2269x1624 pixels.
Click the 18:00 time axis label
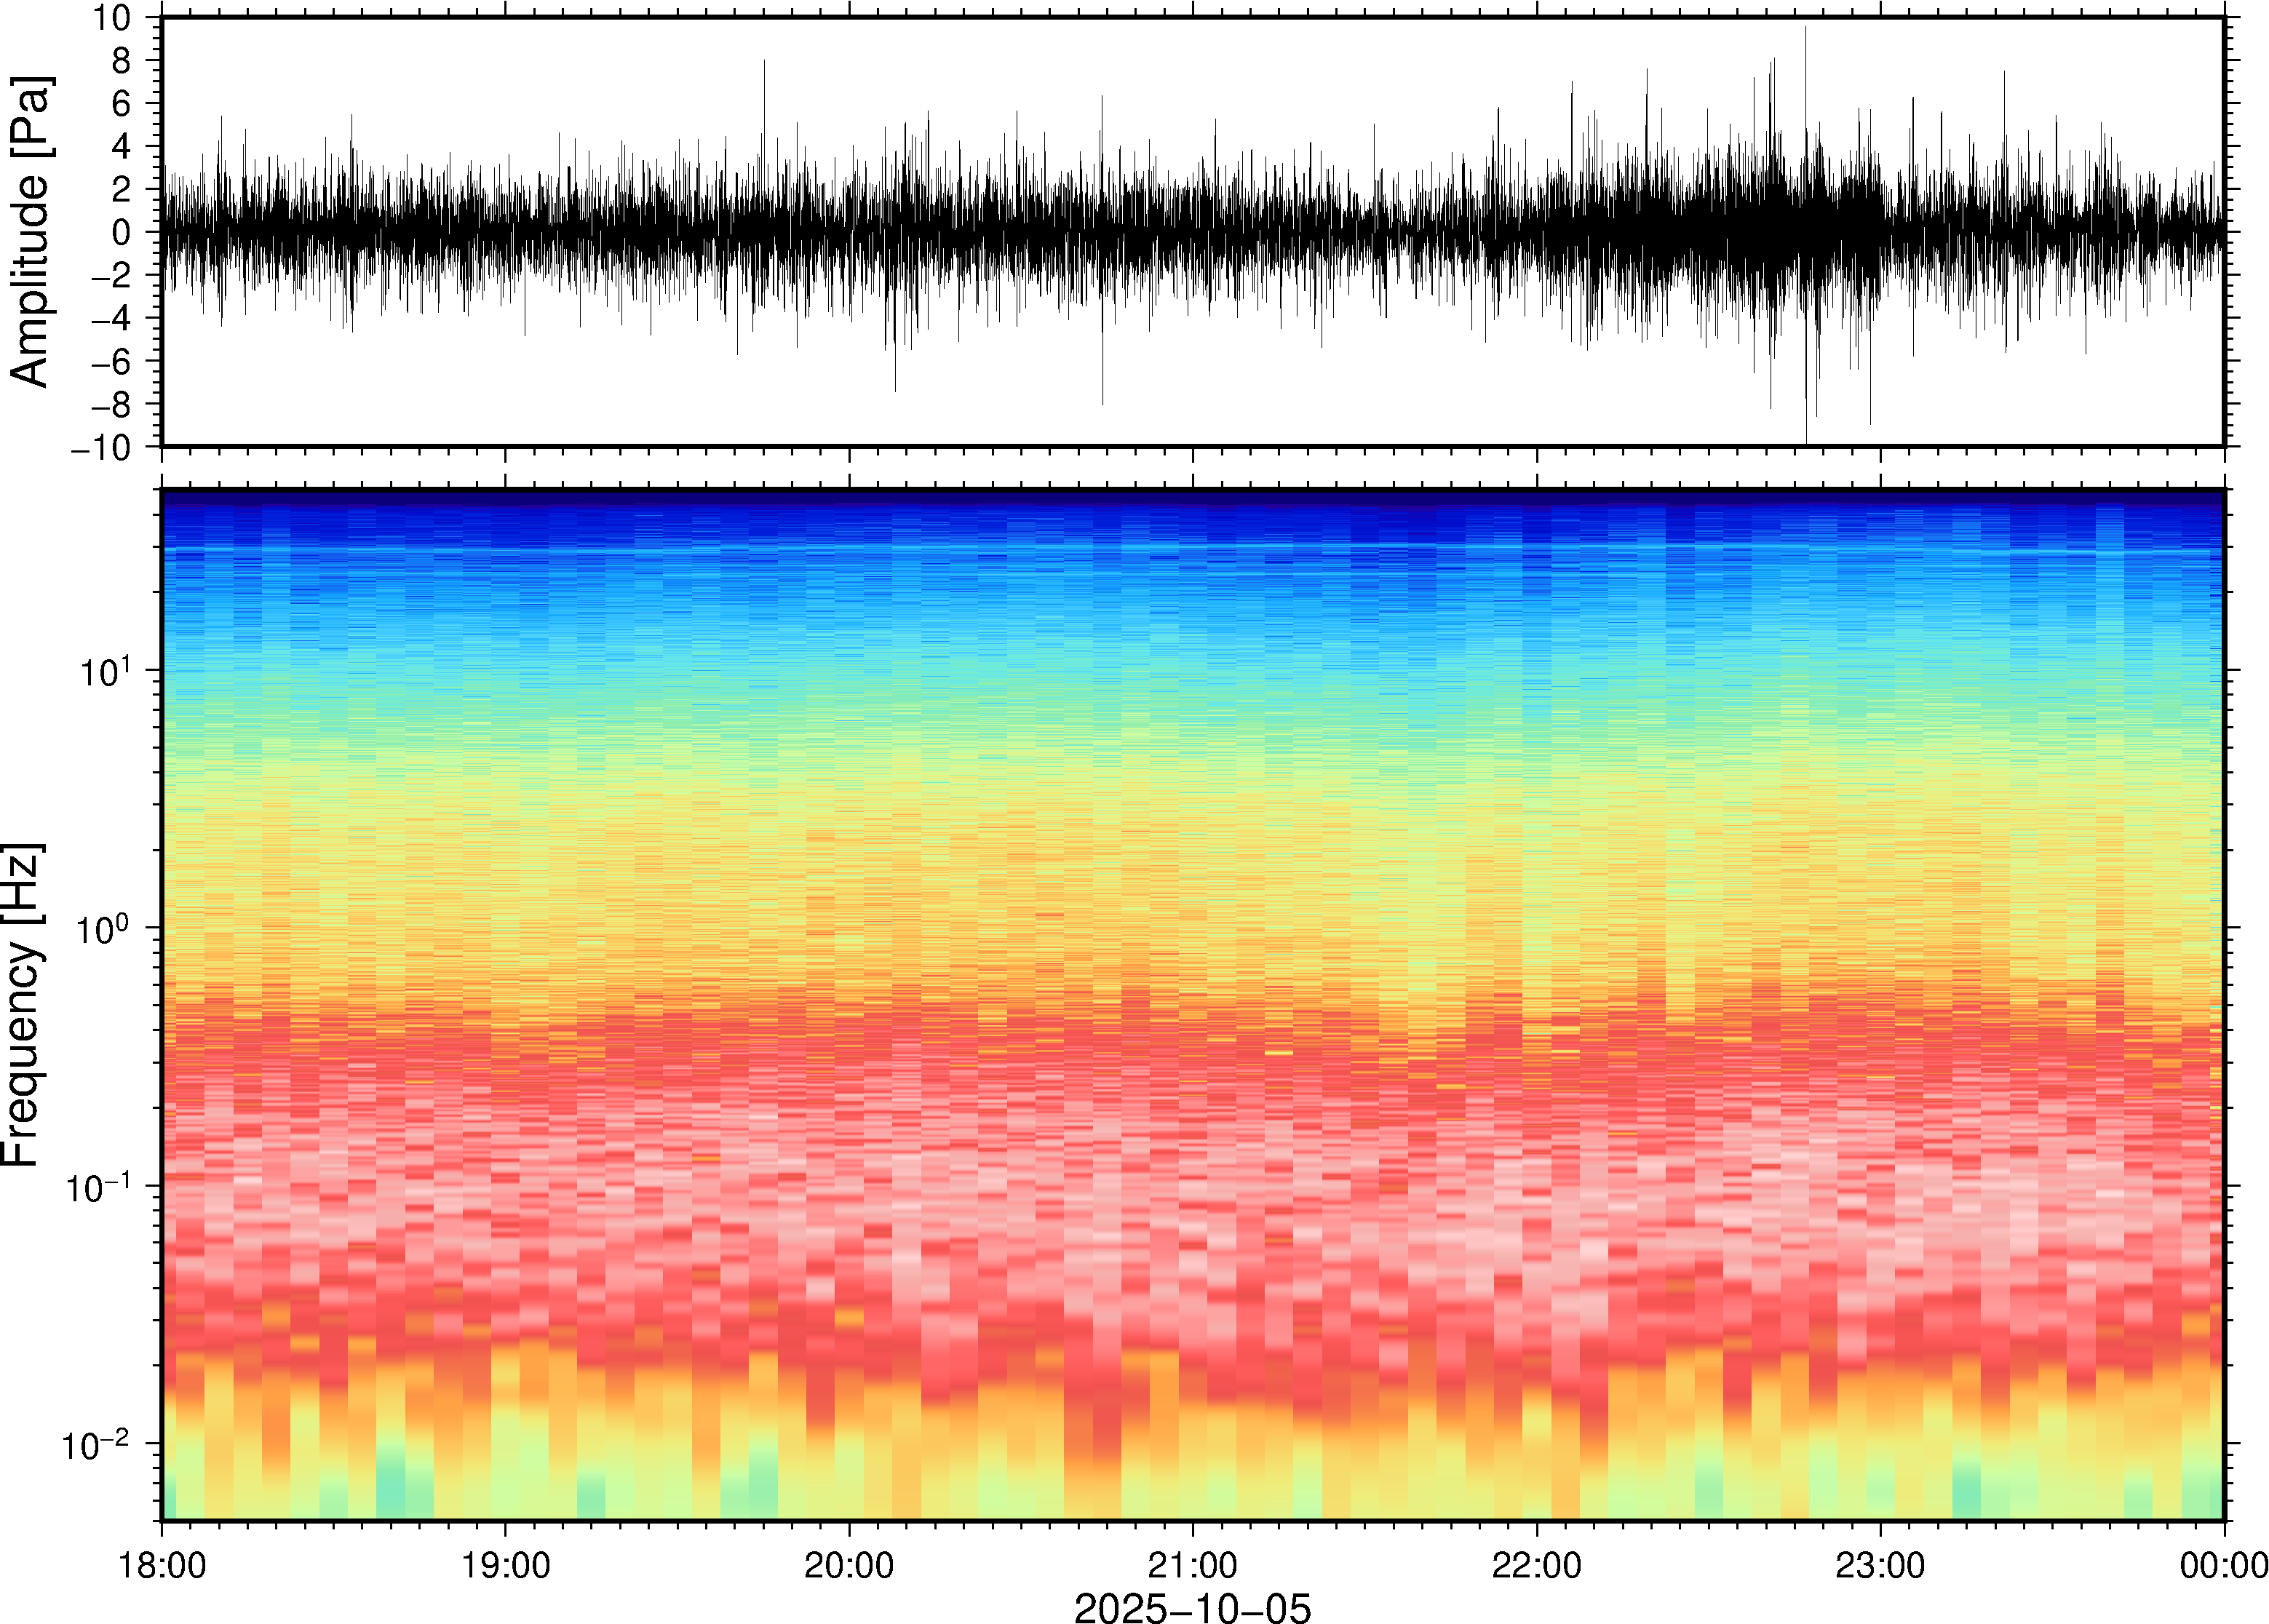pyautogui.click(x=162, y=1565)
